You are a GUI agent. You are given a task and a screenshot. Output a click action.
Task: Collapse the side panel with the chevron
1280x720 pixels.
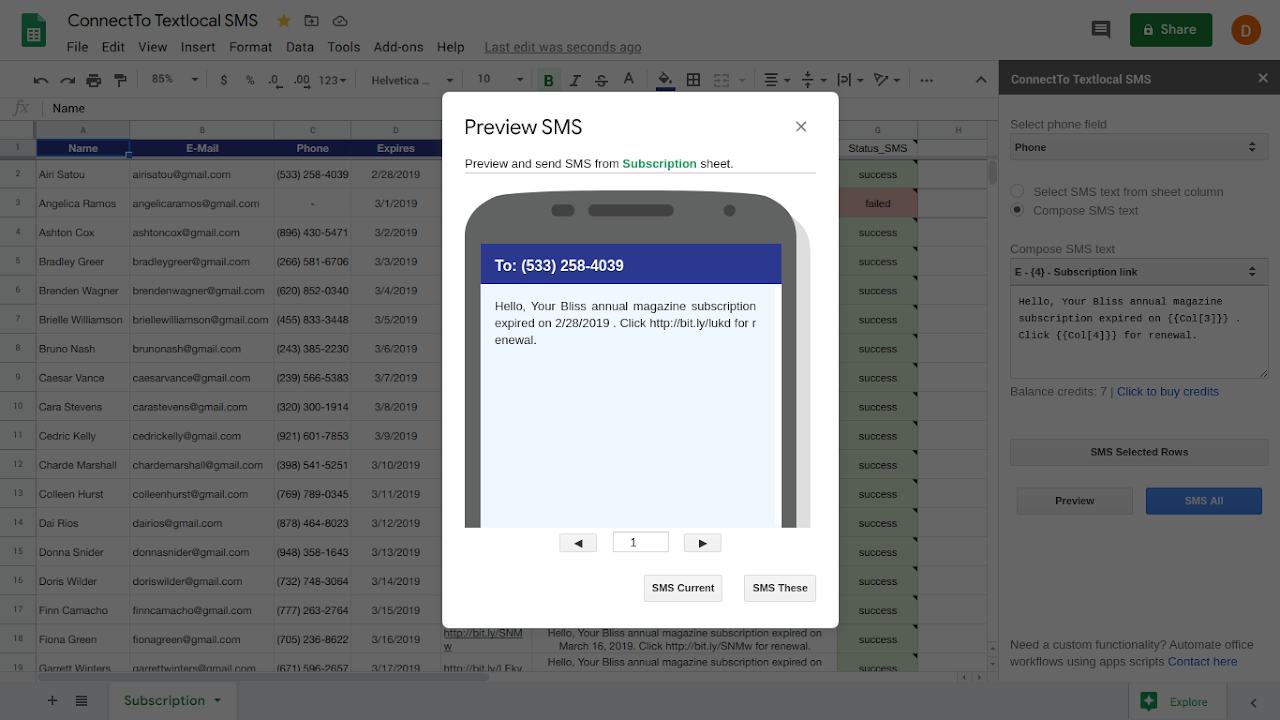[x=1254, y=702]
